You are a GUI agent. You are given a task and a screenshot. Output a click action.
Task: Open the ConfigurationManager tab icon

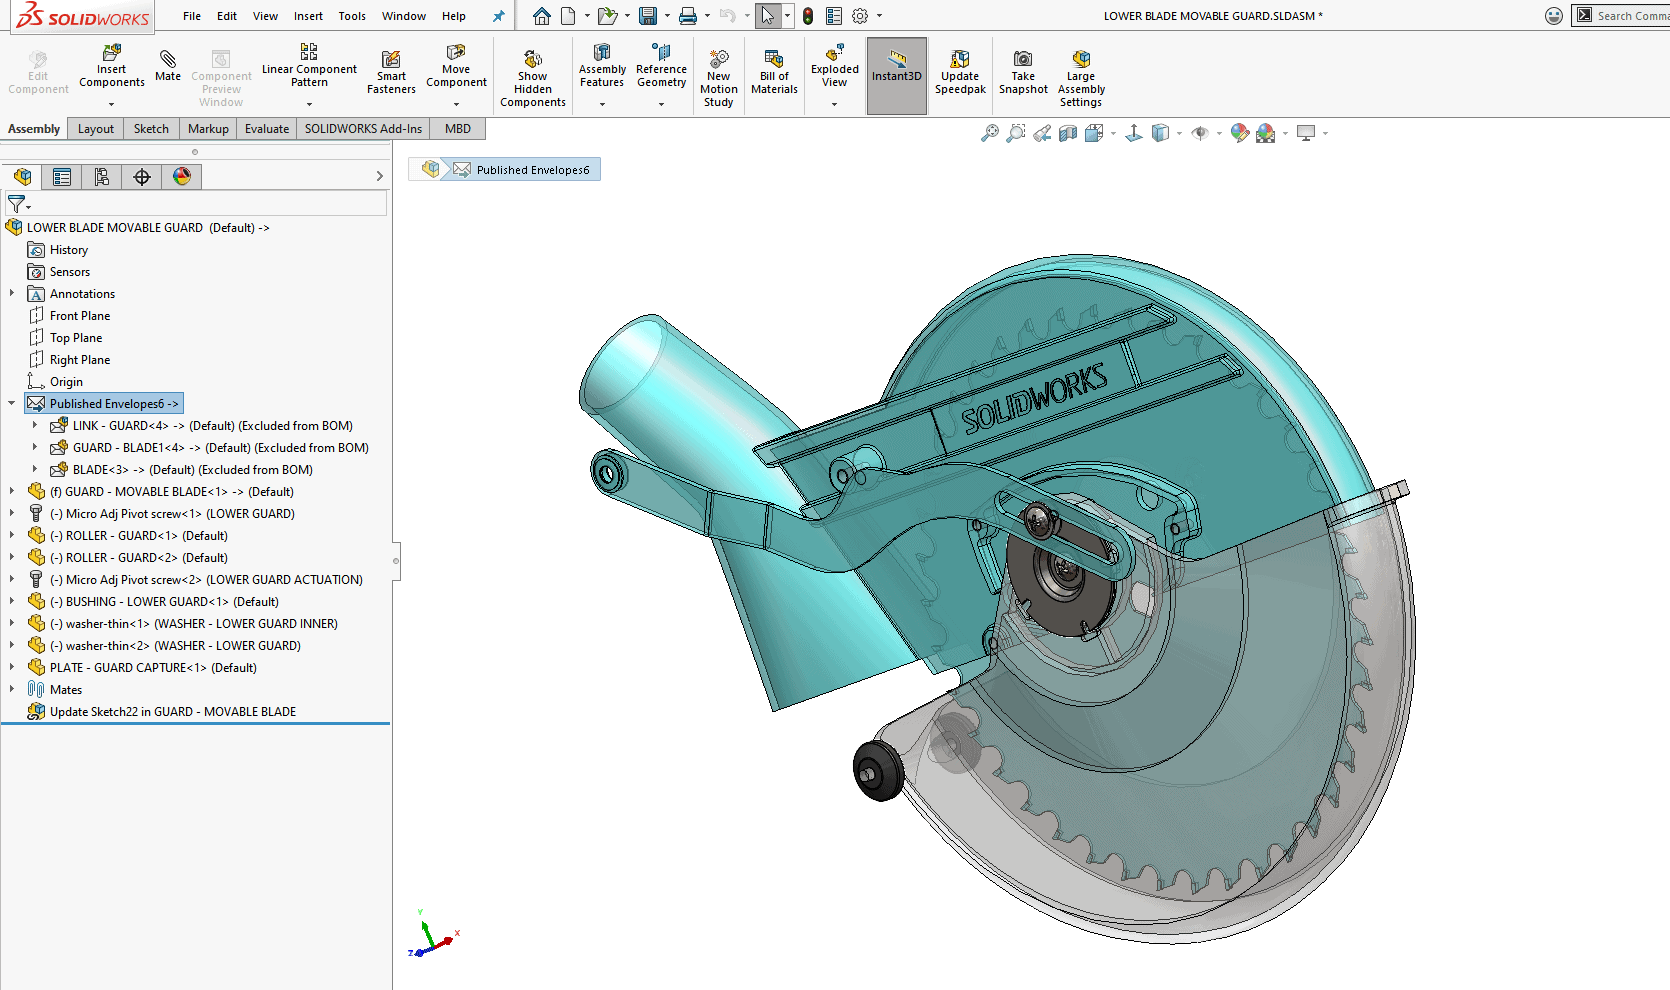coord(102,177)
